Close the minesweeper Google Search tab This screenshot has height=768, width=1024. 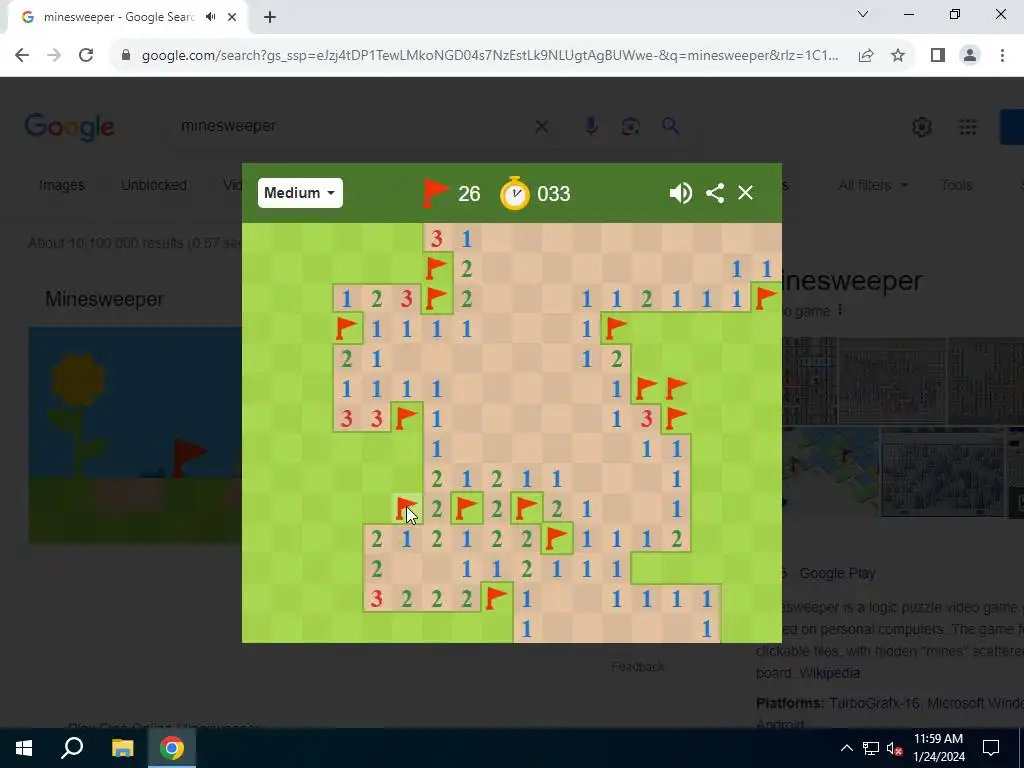[232, 17]
